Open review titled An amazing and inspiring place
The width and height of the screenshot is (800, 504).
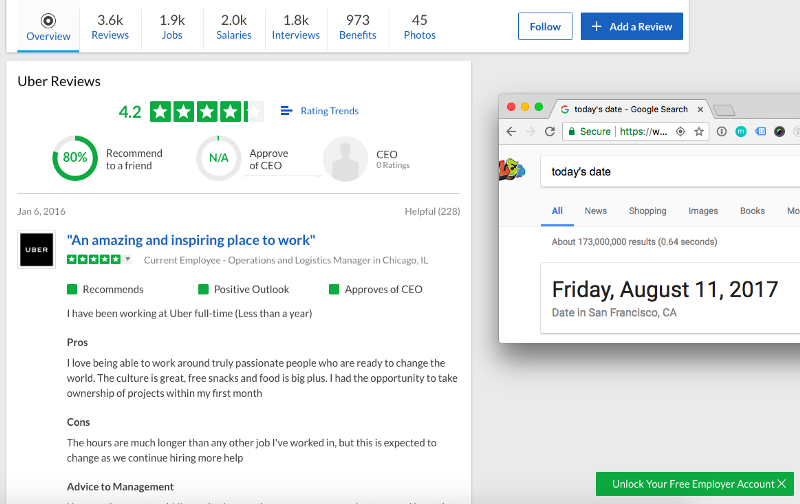point(191,240)
